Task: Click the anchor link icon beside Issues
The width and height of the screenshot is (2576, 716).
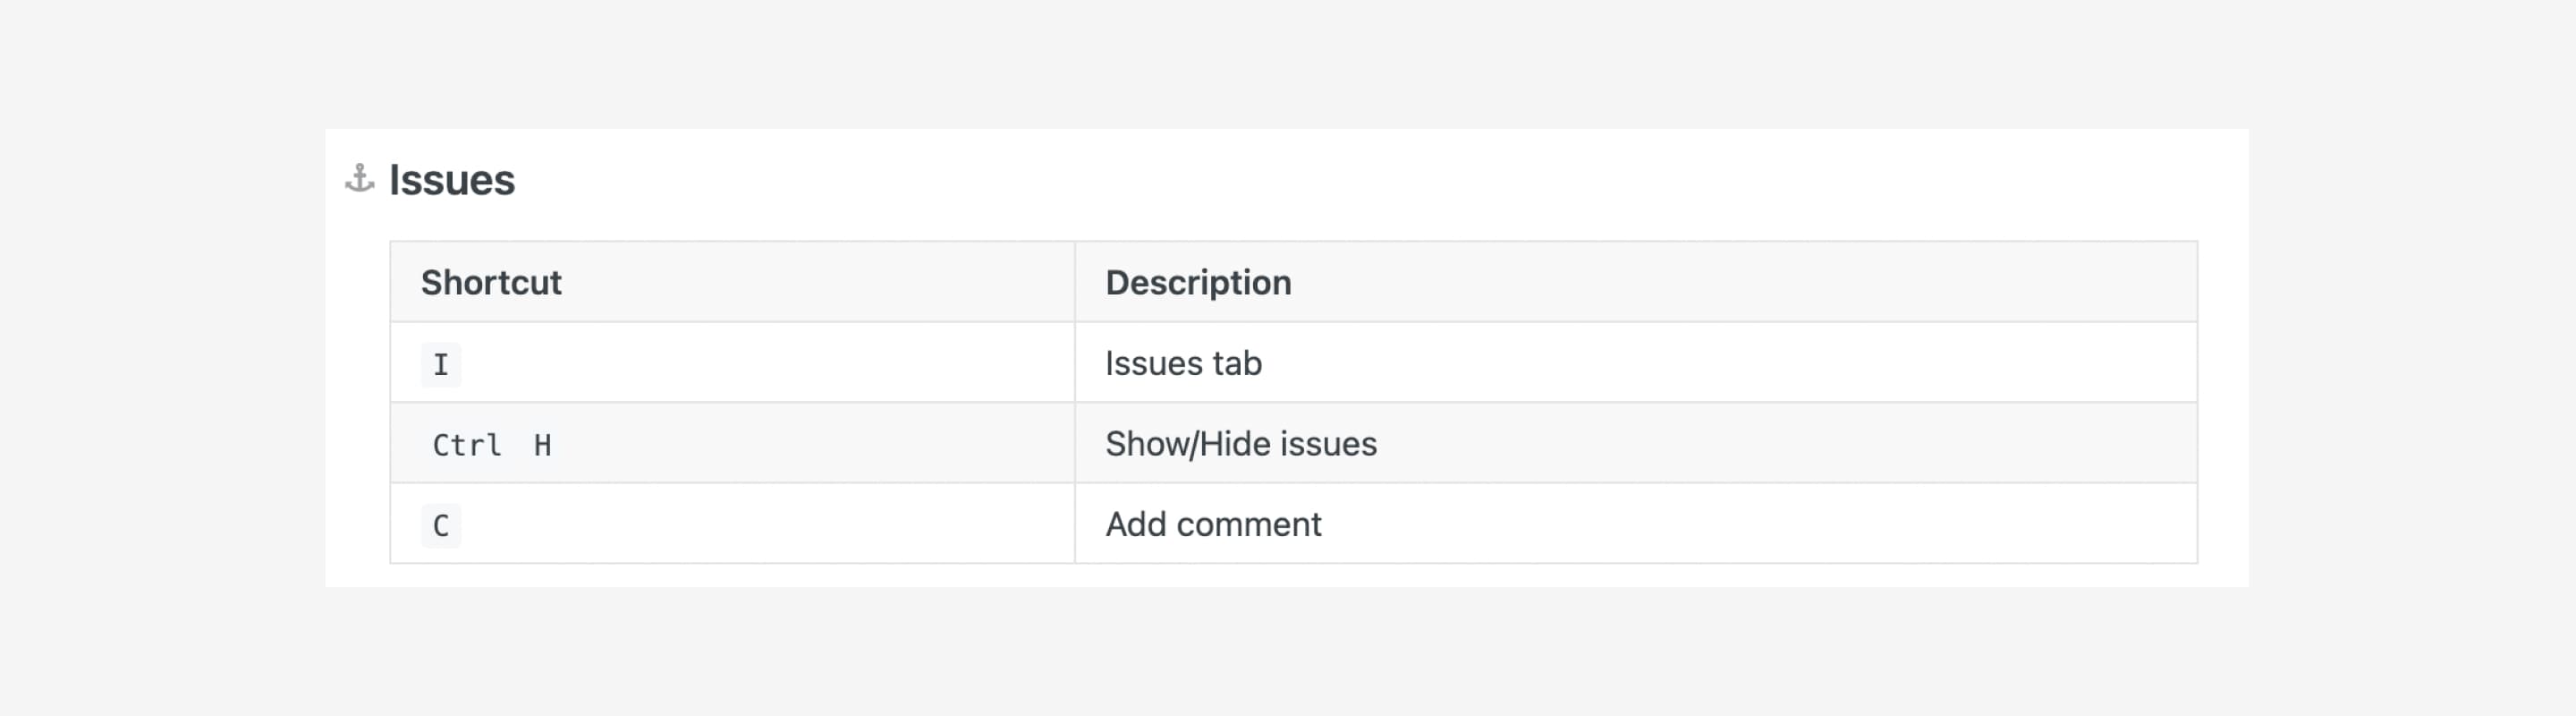Action: point(359,179)
